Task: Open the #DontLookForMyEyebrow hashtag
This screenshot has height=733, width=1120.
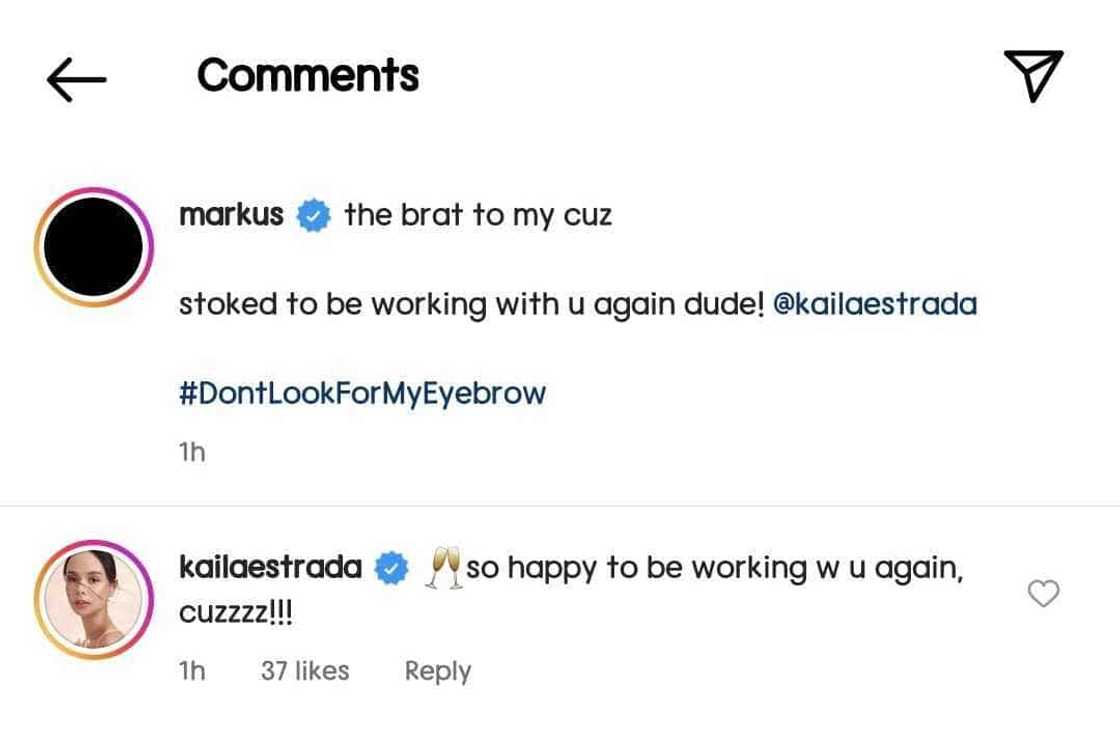Action: 362,392
